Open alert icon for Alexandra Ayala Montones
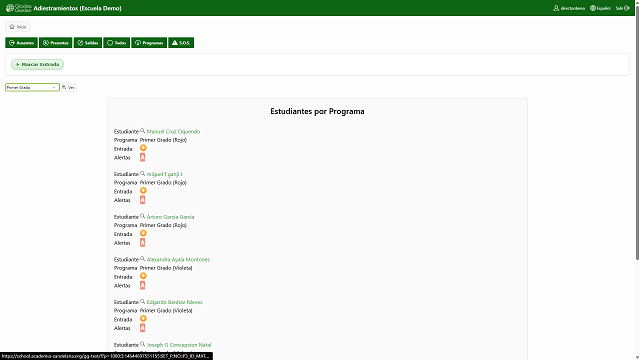 142,285
